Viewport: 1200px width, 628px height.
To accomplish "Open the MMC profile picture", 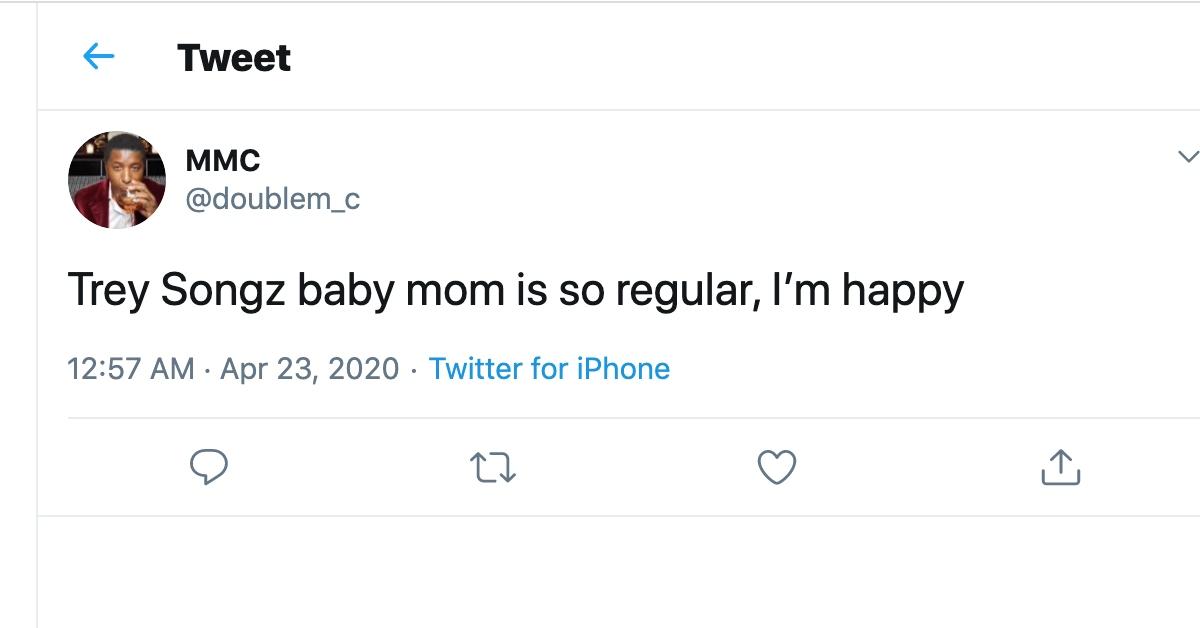I will pyautogui.click(x=117, y=180).
